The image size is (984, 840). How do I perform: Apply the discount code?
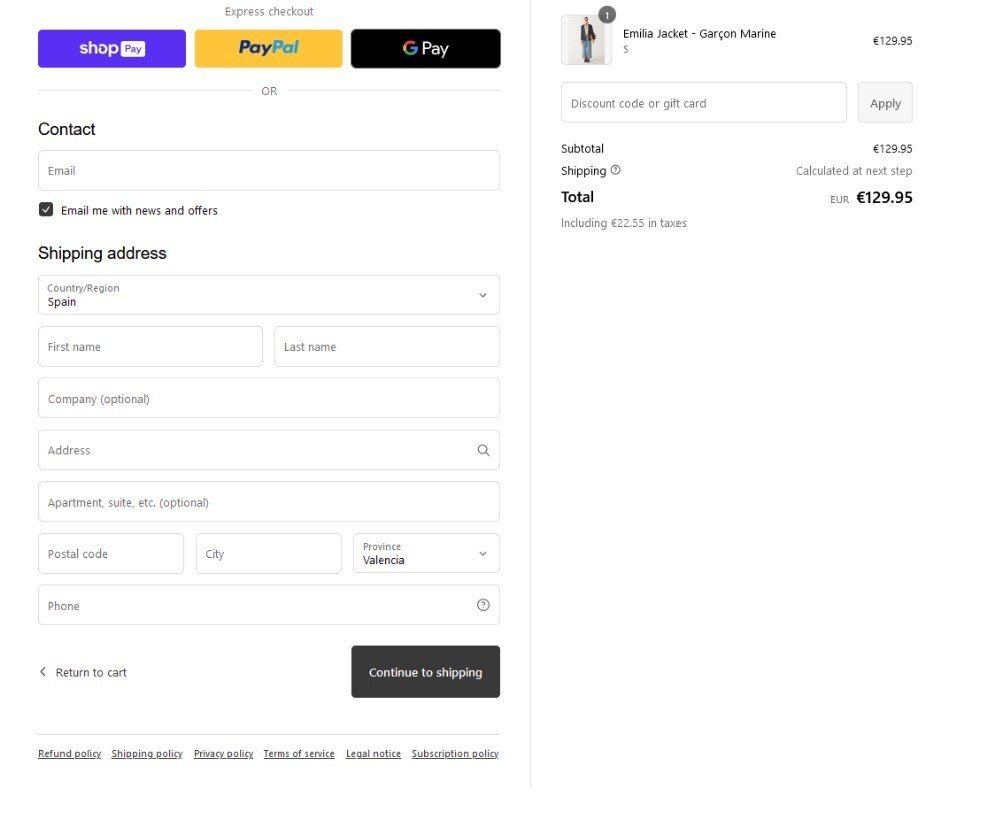click(x=885, y=103)
